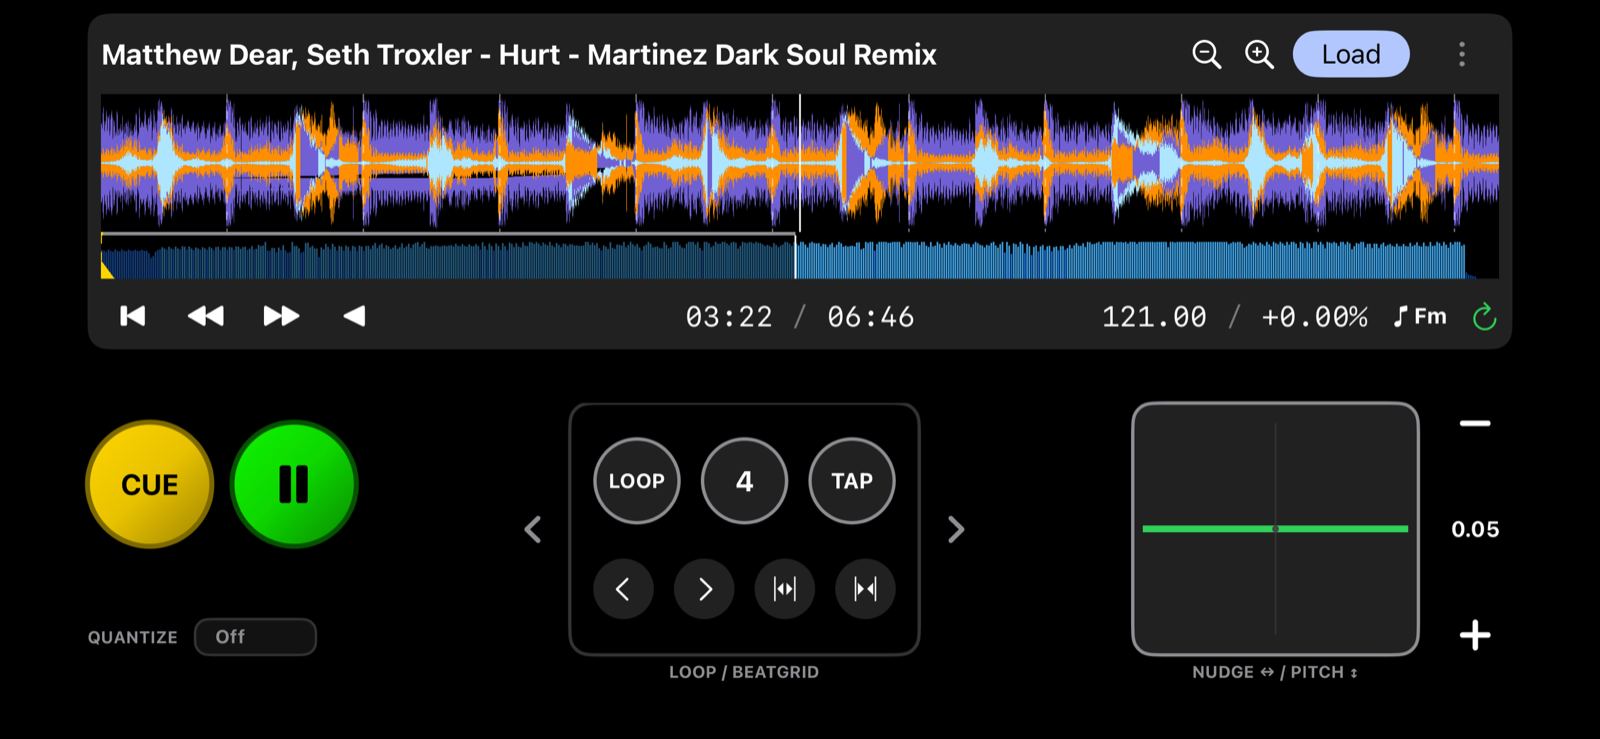
Task: Increase the pitch step with plus
Action: coord(1475,635)
